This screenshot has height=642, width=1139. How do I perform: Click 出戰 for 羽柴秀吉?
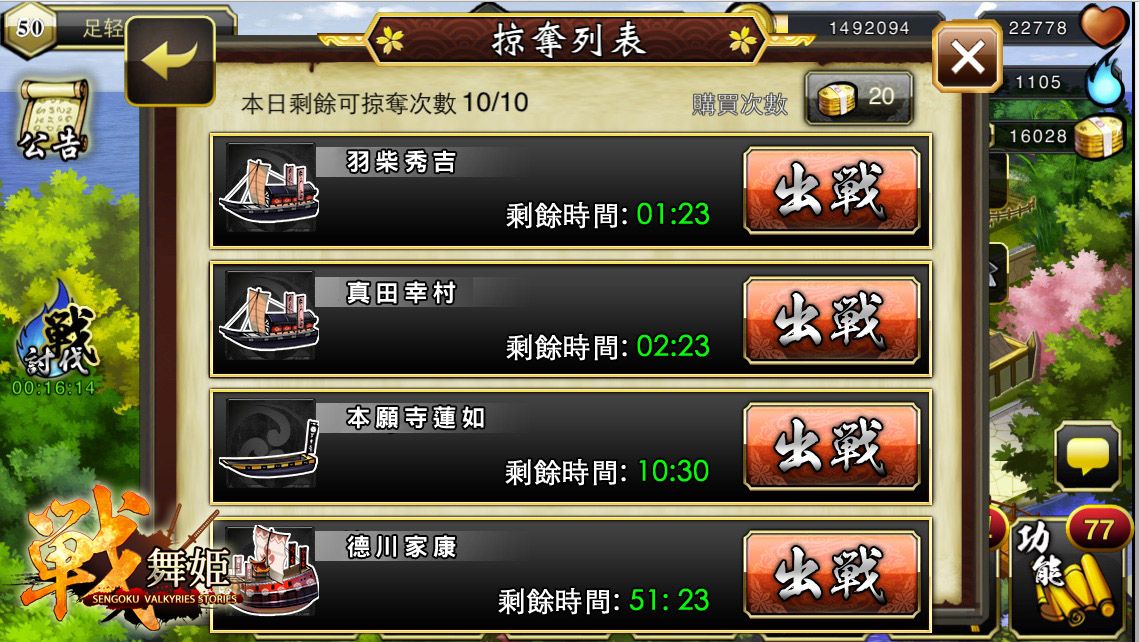pyautogui.click(x=832, y=190)
